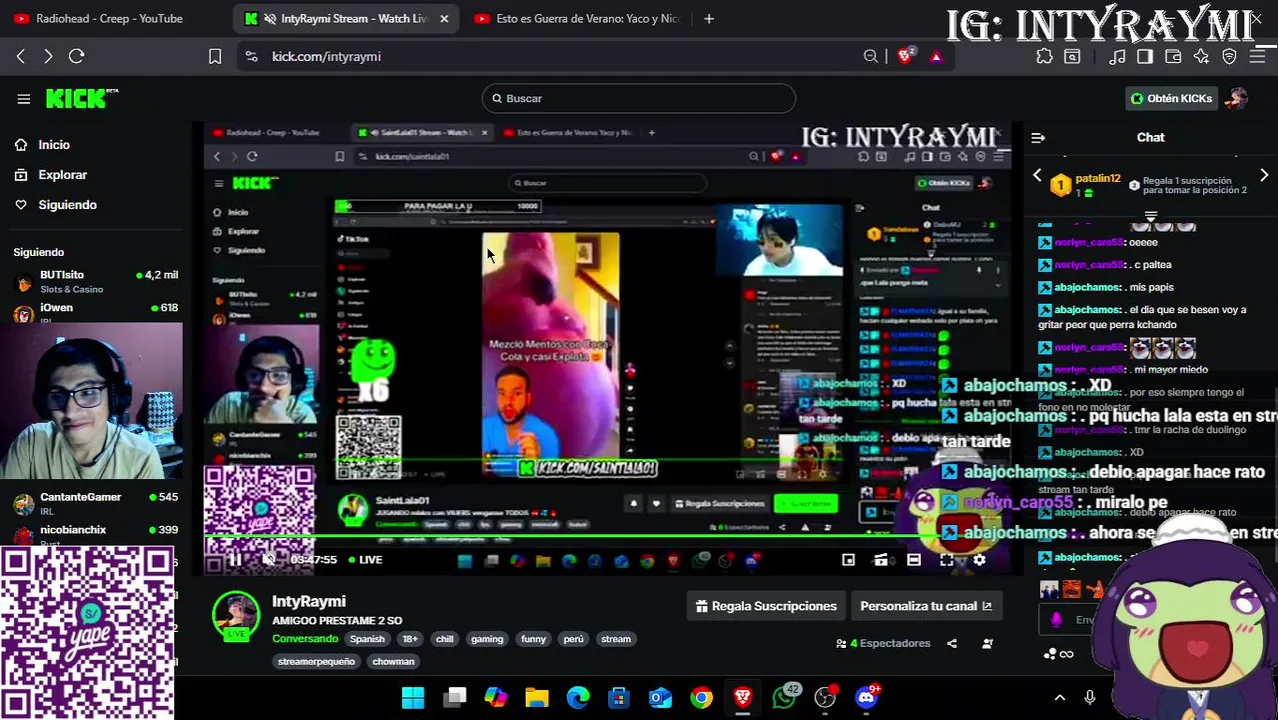Open BUTIsito channel in Siguiendo list

click(x=95, y=281)
